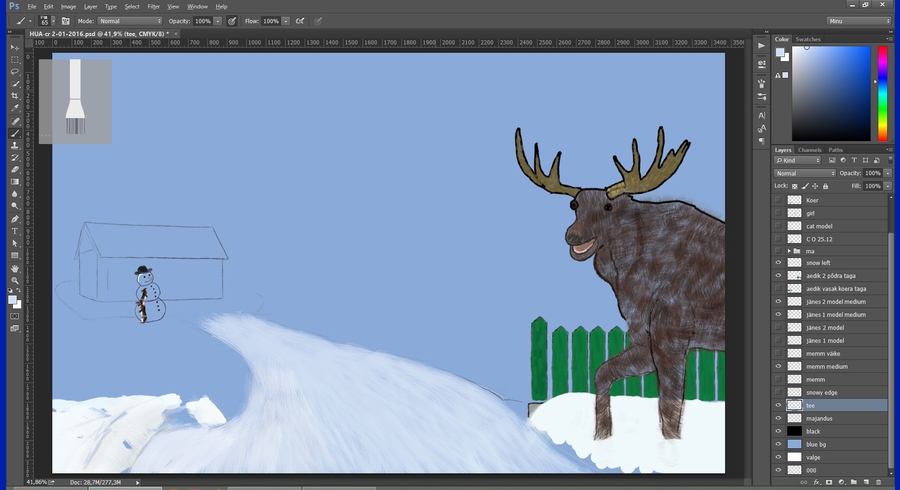Hide the 'blue bg' layer
Image resolution: width=900 pixels, height=490 pixels.
[778, 444]
